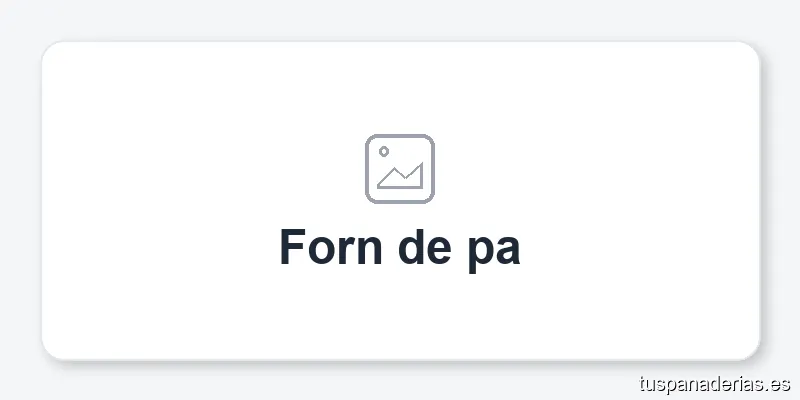
Task: Click the image placeholder icon
Action: pyautogui.click(x=399, y=168)
